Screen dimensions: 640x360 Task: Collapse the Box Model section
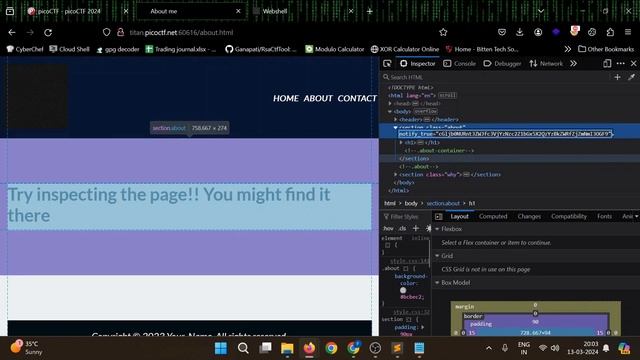[x=437, y=283]
